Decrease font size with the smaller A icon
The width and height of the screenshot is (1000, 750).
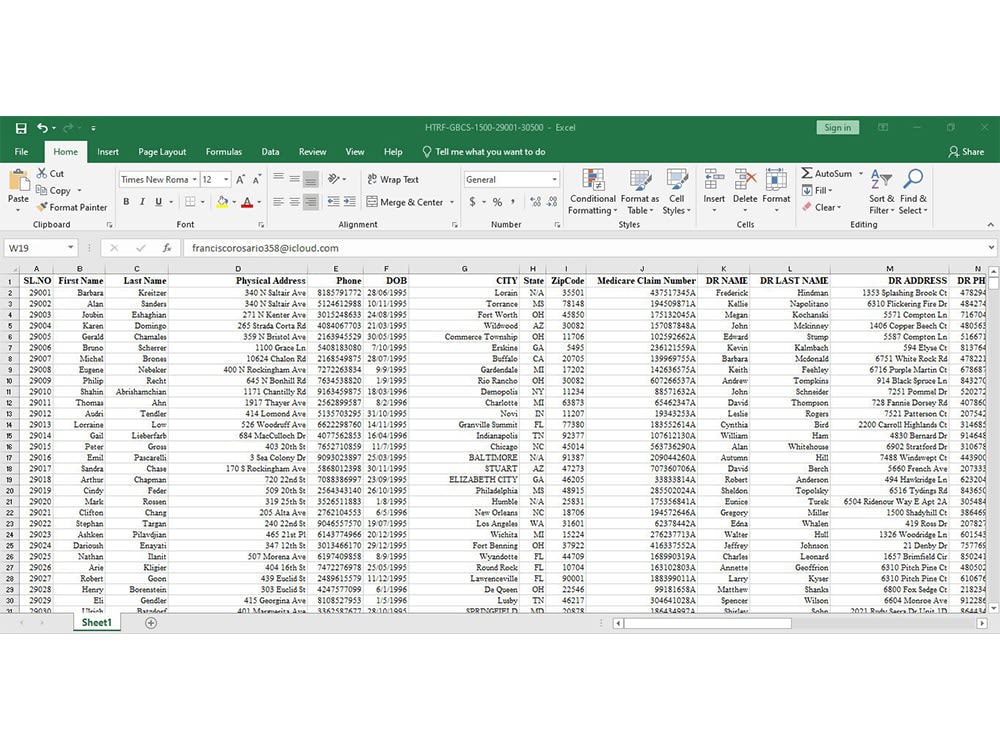tap(256, 180)
